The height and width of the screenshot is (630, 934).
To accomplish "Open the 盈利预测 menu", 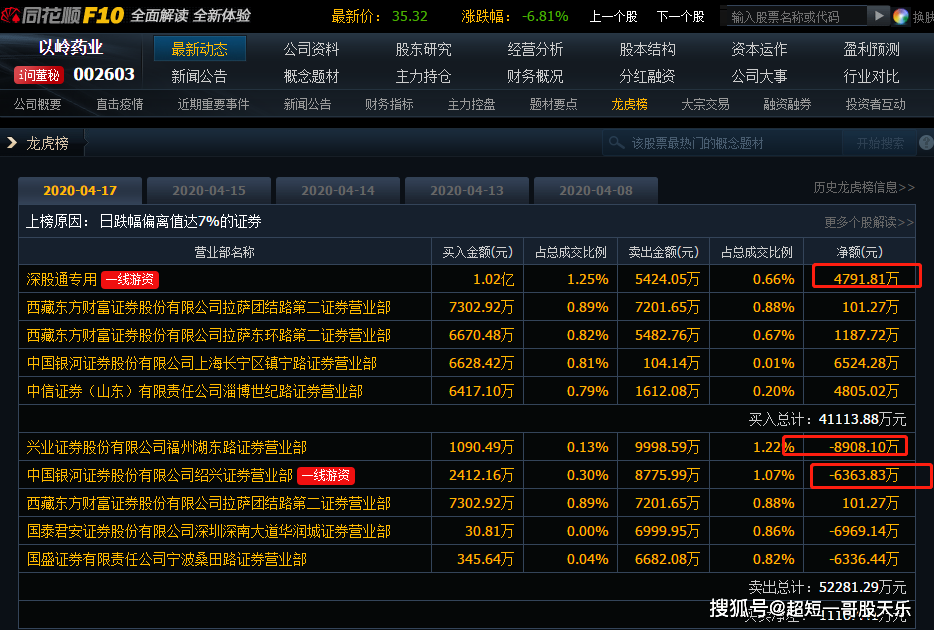I will (871, 49).
